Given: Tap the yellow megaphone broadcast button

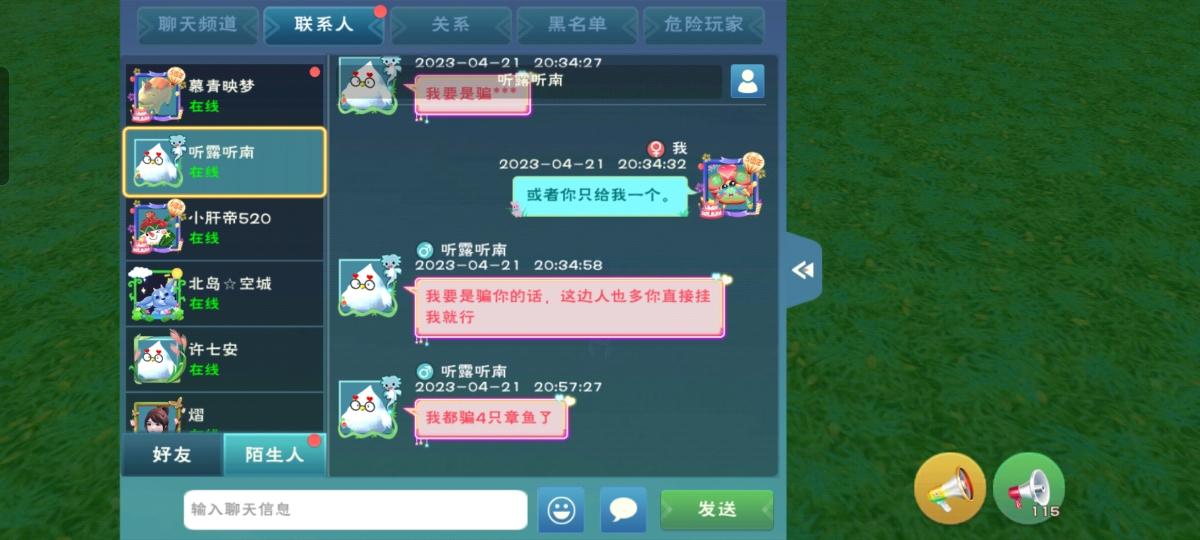Looking at the screenshot, I should (x=950, y=488).
